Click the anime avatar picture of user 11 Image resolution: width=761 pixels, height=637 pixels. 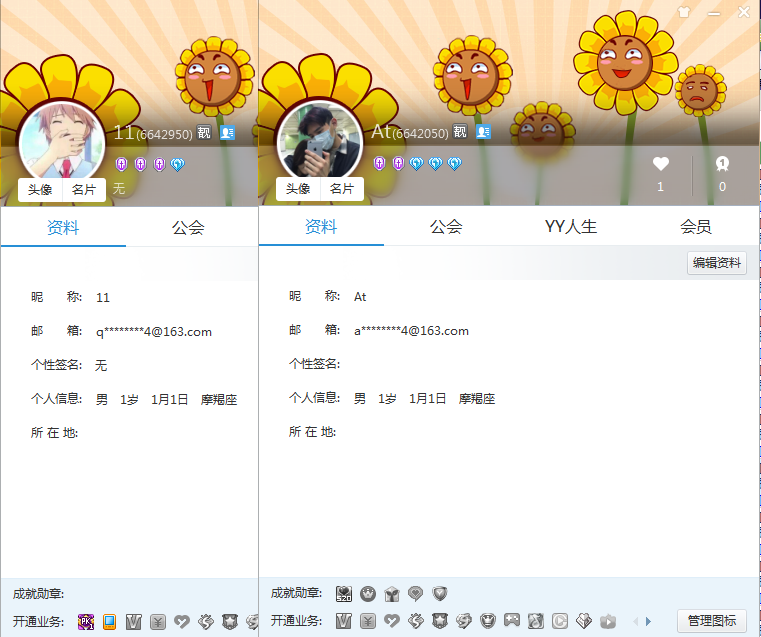point(62,141)
